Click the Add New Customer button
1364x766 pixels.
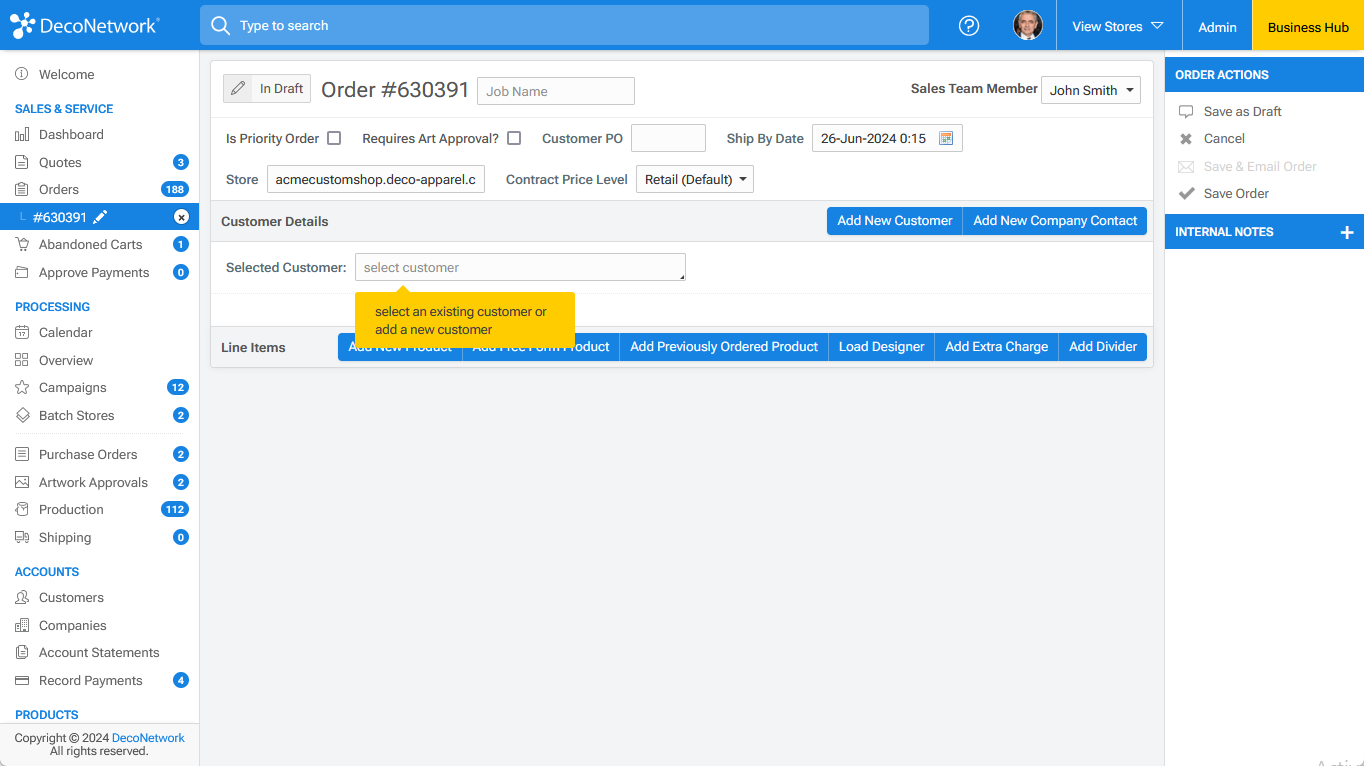pos(894,221)
